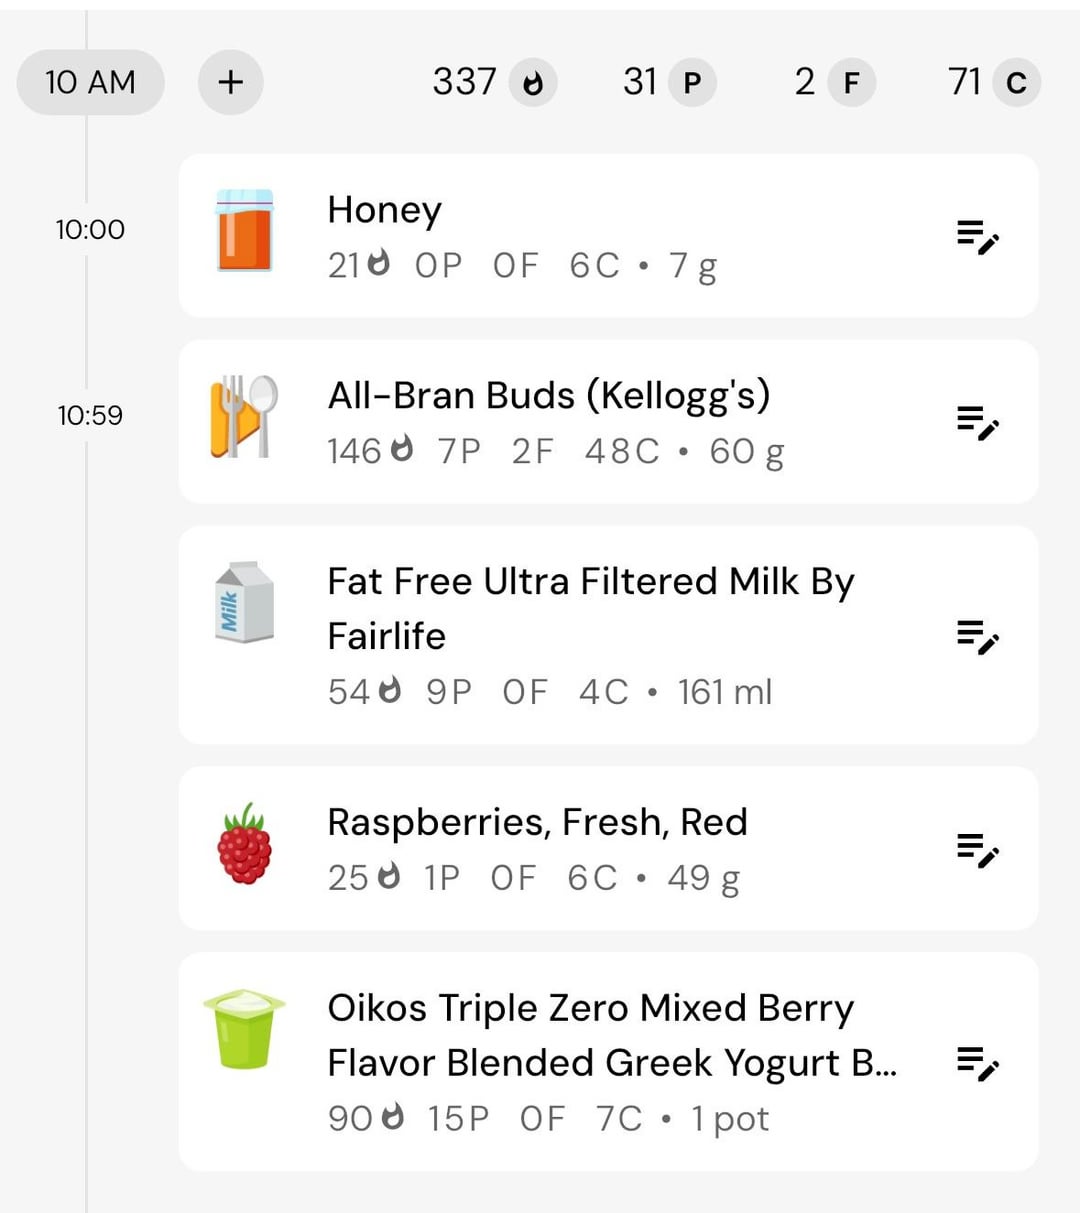This screenshot has height=1213, width=1080.
Task: Select the 10:59 timeline time label
Action: click(90, 416)
